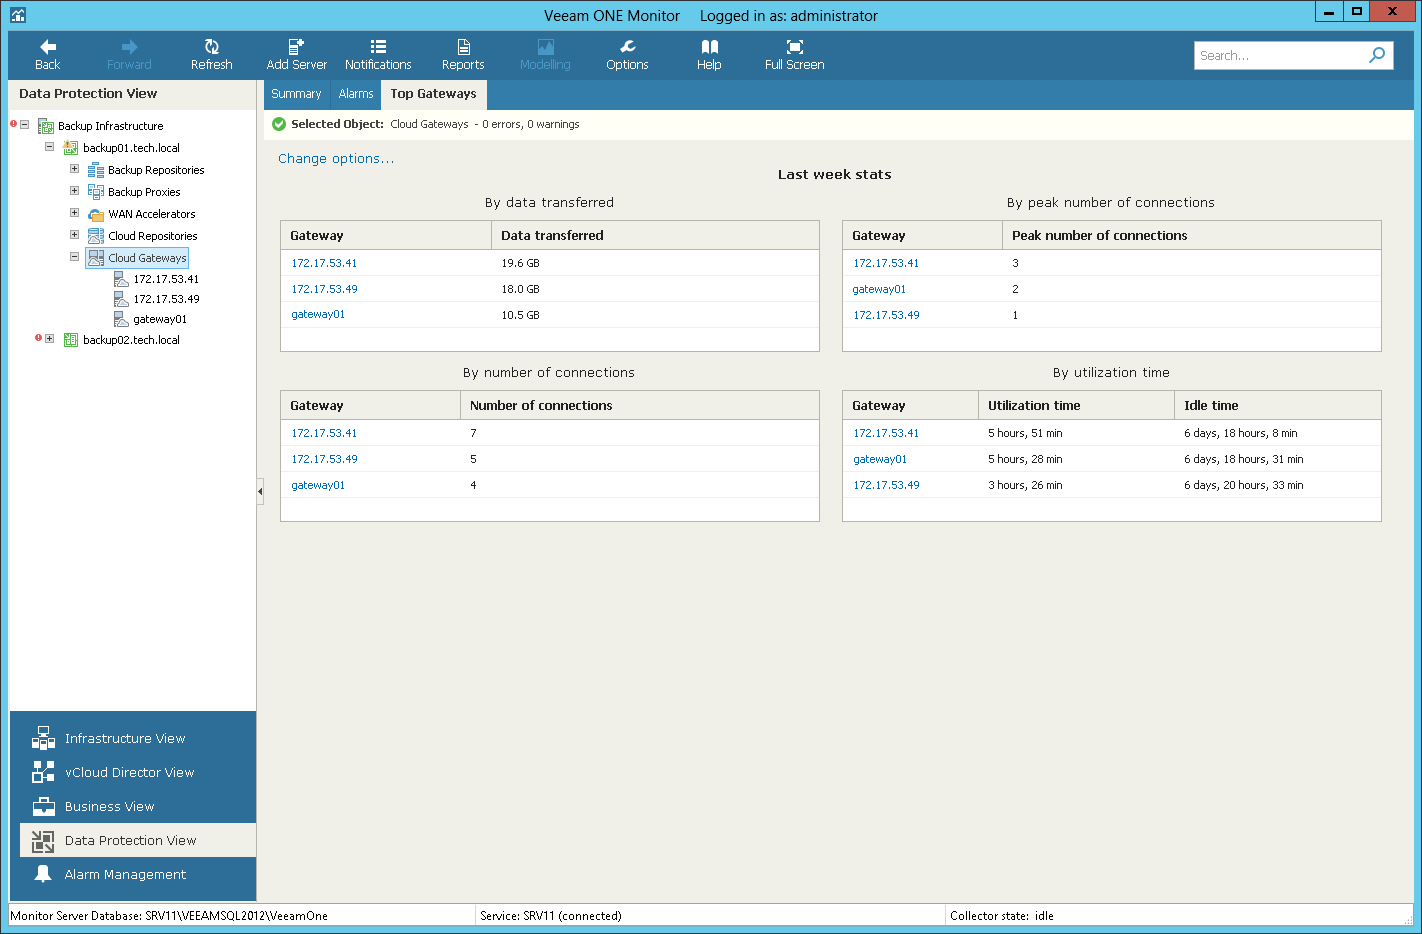The image size is (1422, 934).
Task: Sort by Idle time column header
Action: click(x=1278, y=405)
